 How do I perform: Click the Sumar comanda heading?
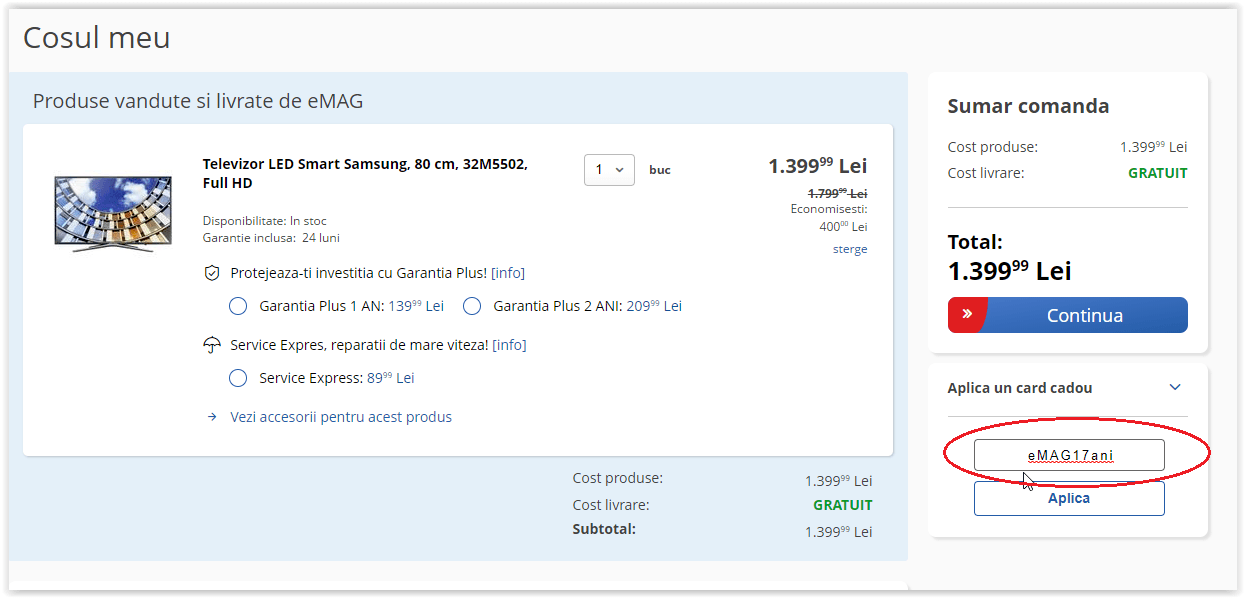tap(1028, 106)
